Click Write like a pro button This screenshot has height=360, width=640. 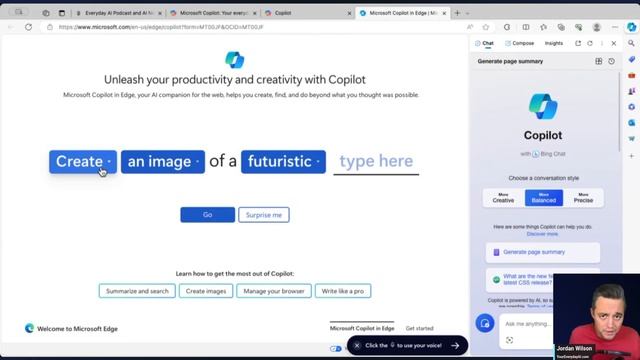pos(343,291)
